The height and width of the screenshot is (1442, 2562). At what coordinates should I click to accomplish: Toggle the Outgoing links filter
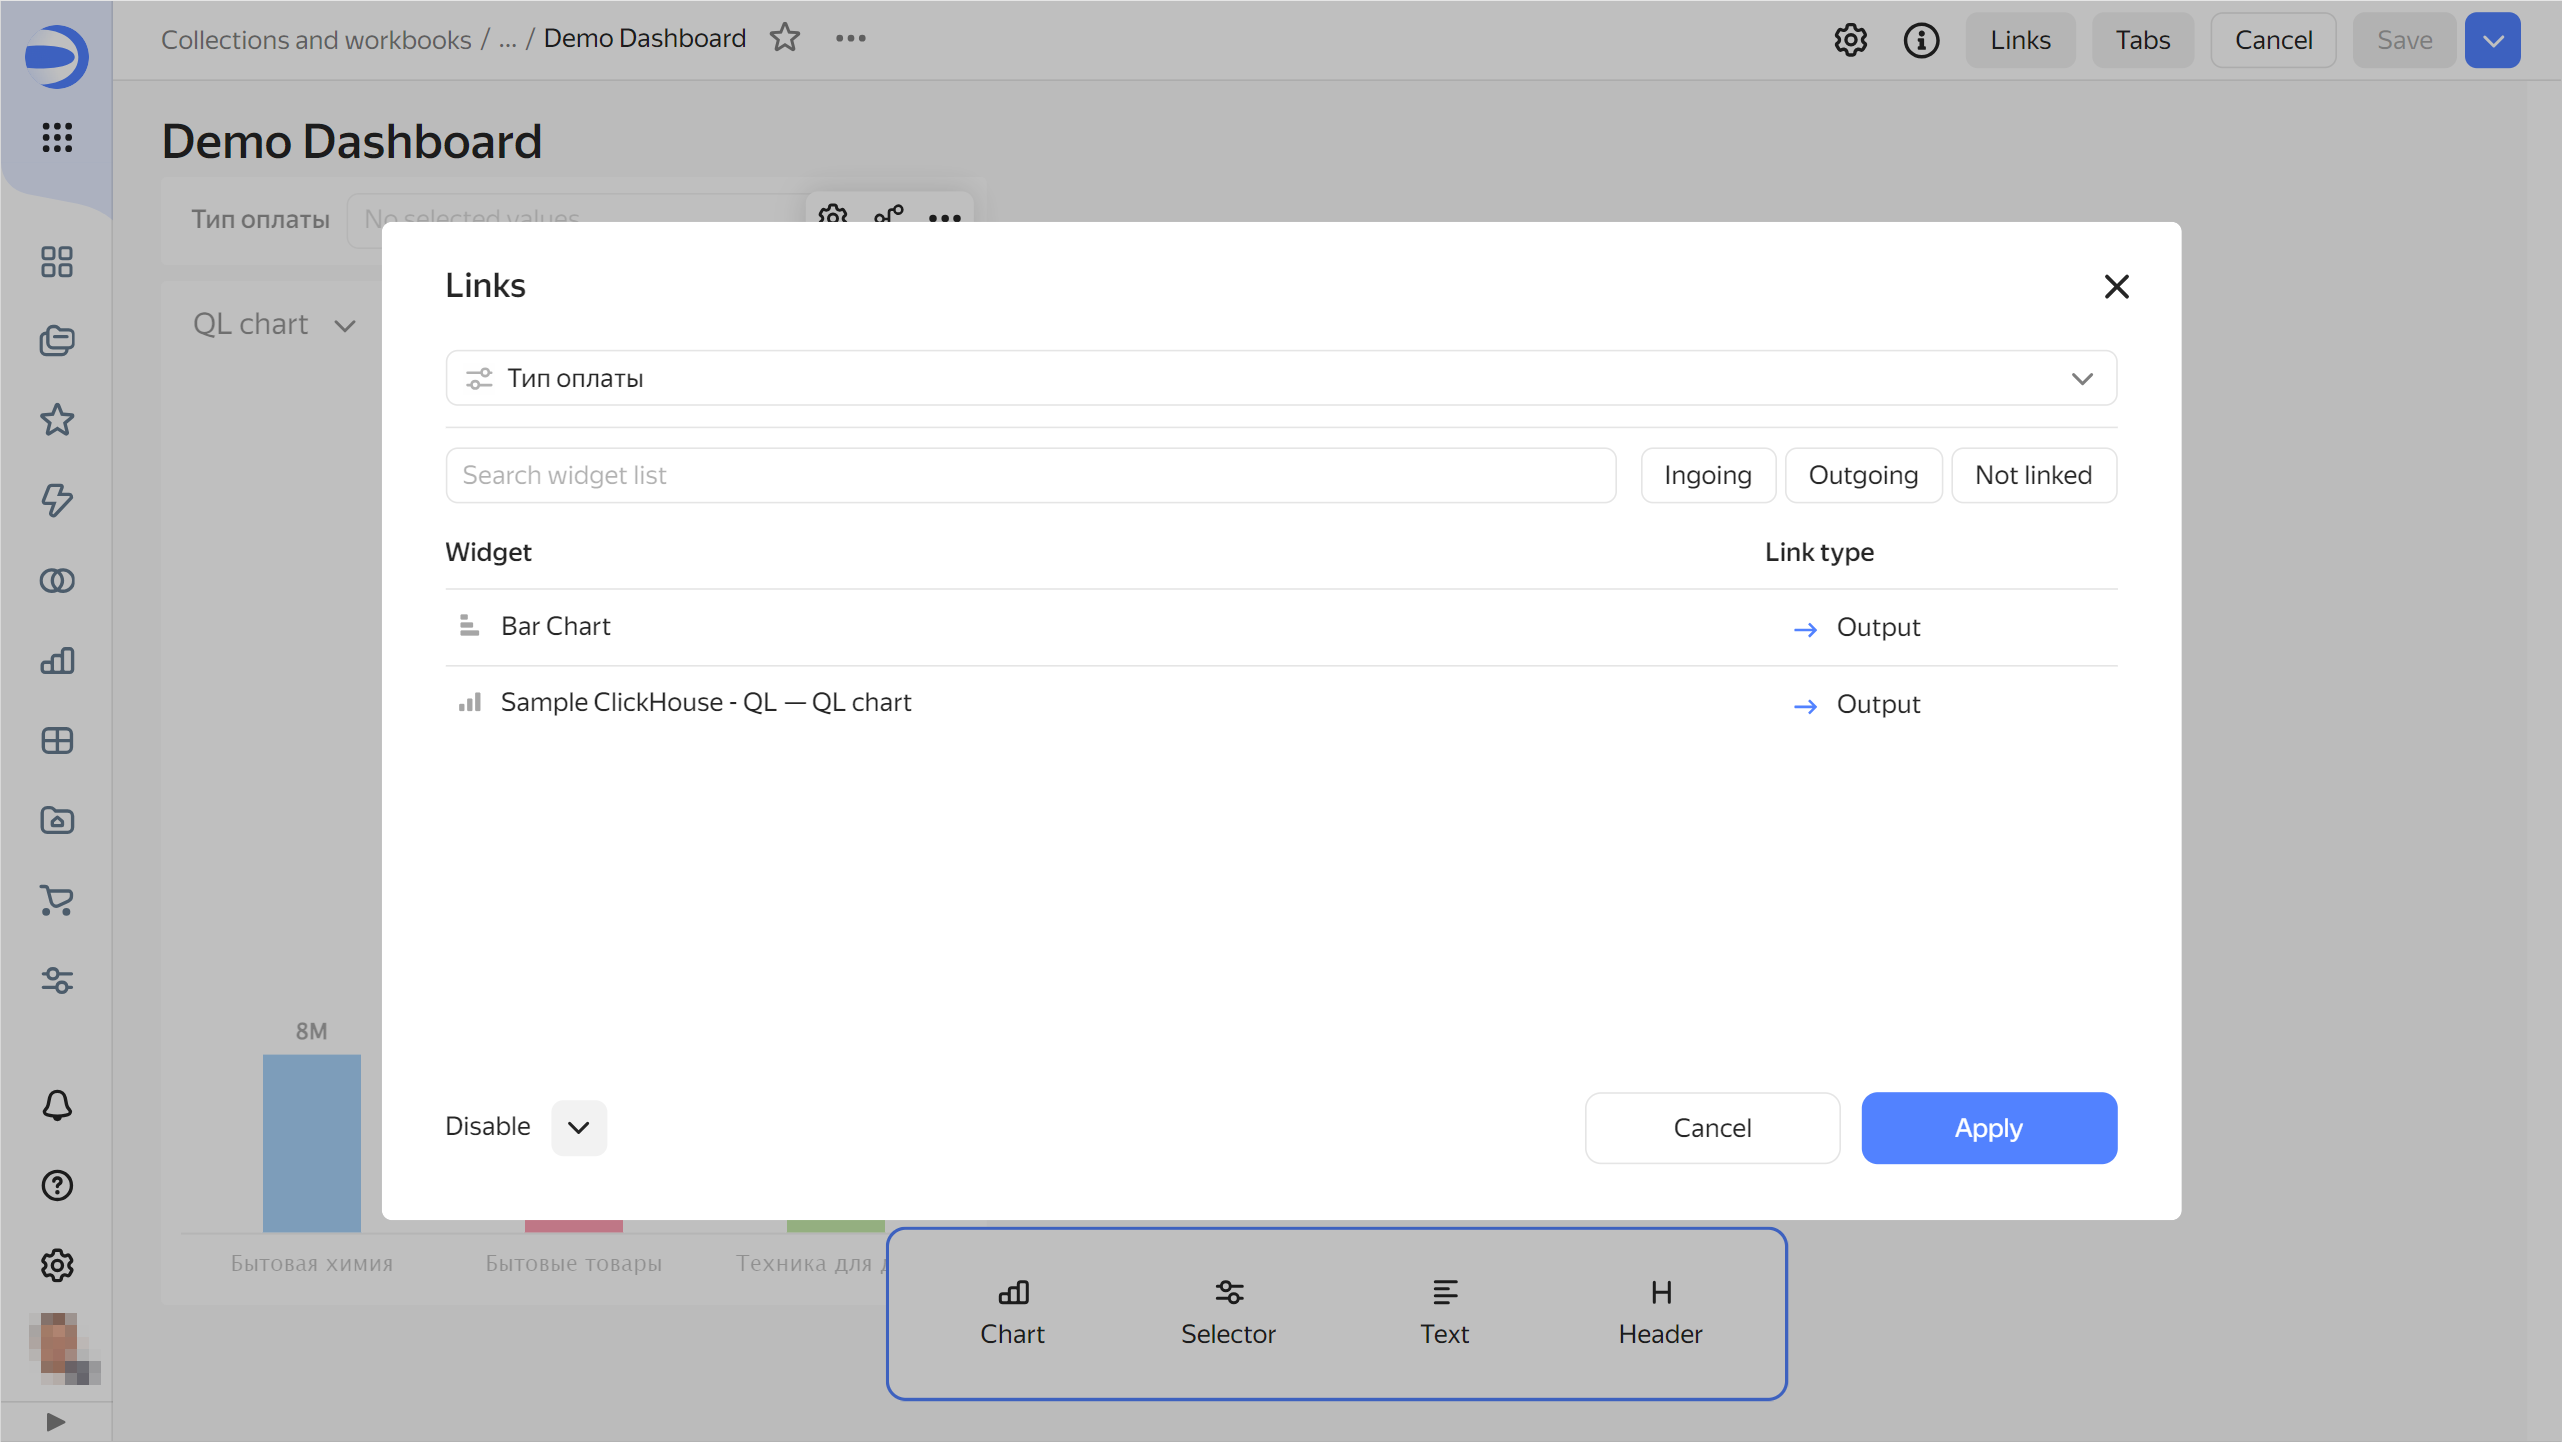pyautogui.click(x=1863, y=475)
